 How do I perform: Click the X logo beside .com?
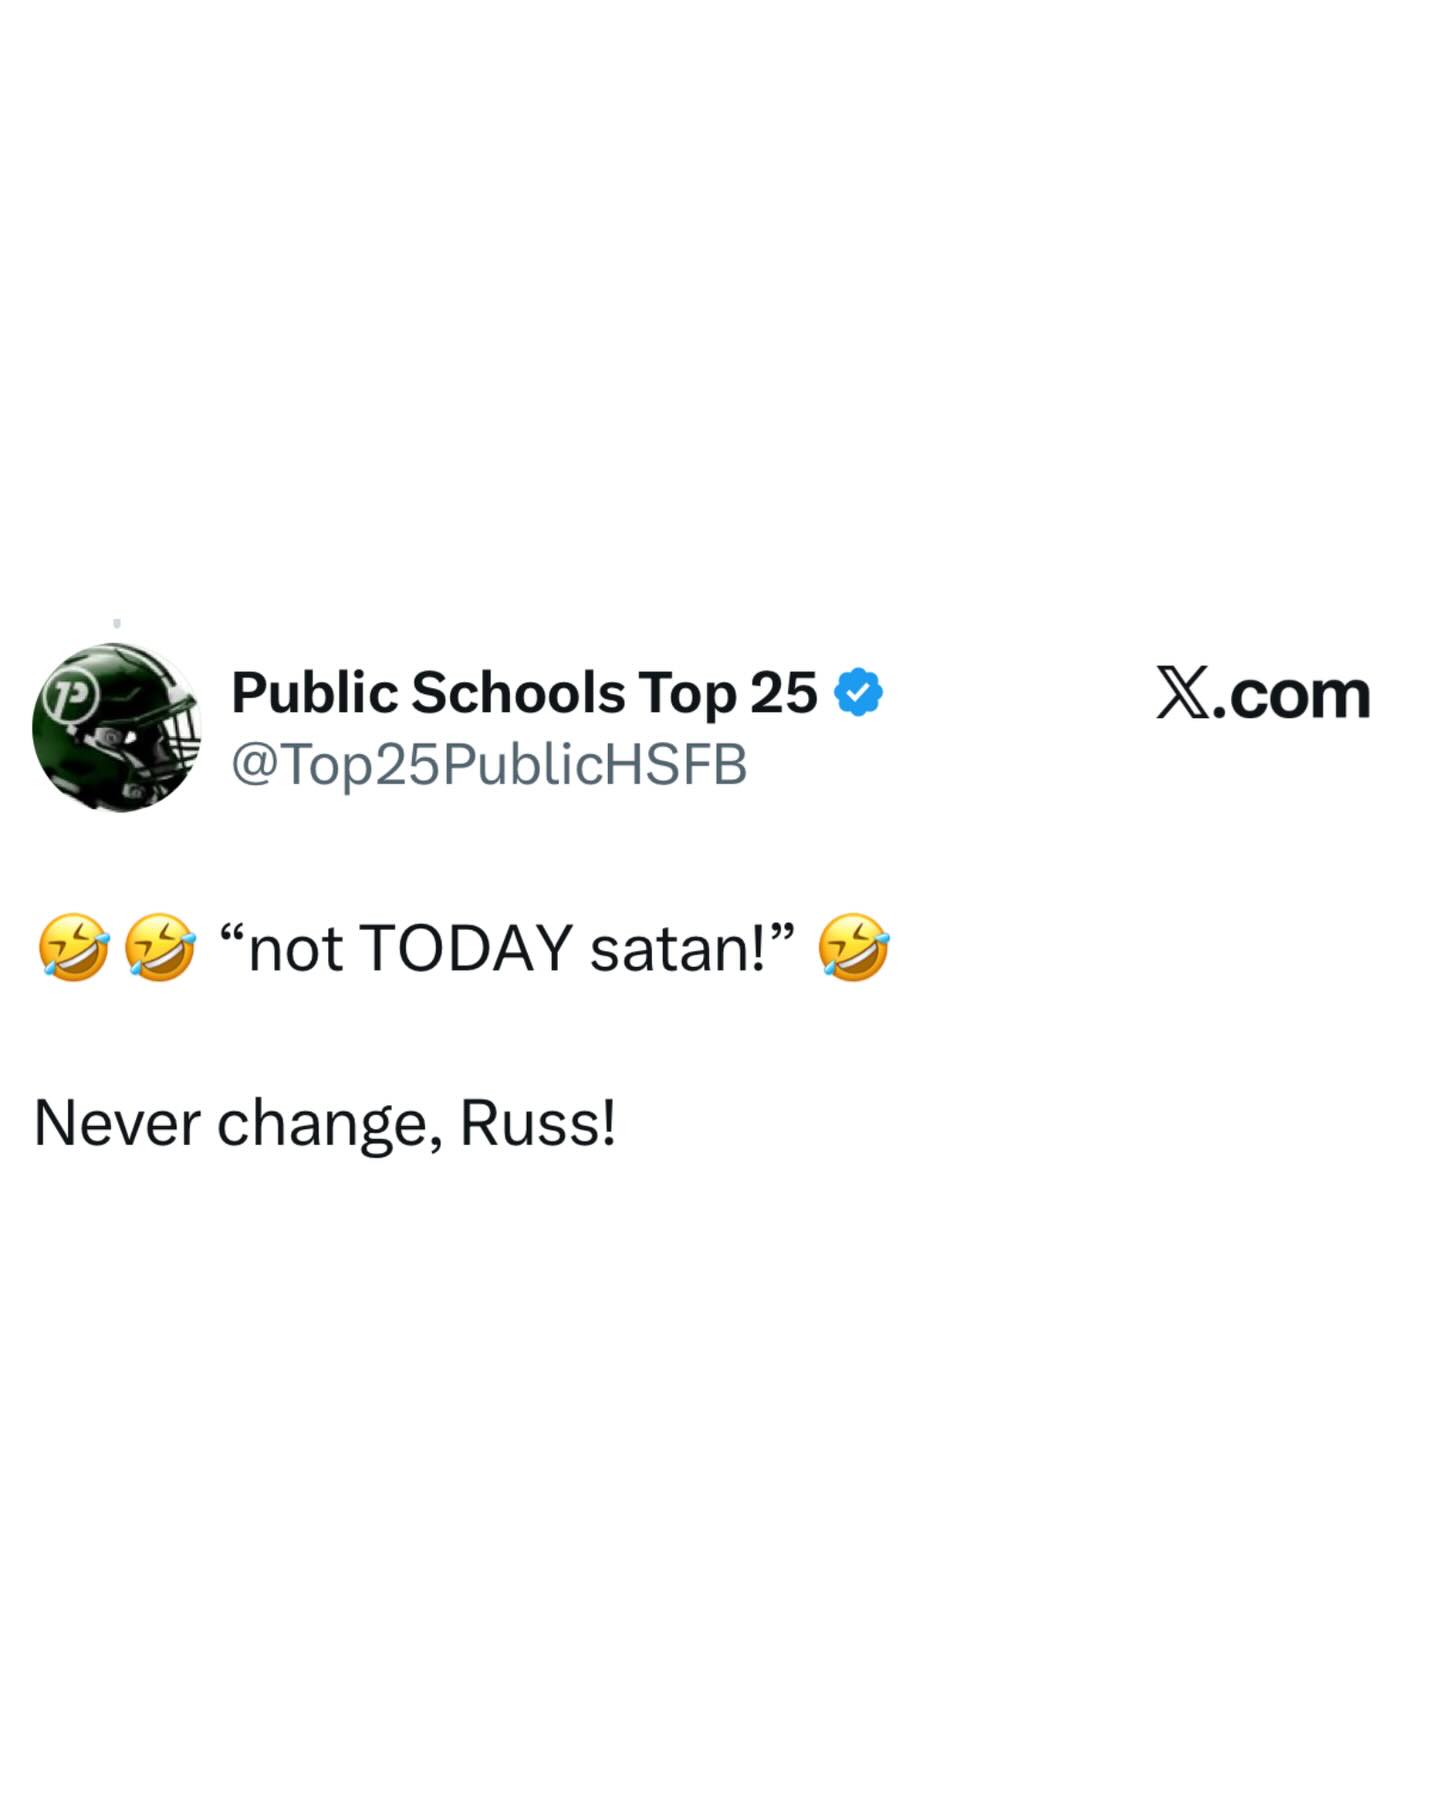tap(1181, 694)
